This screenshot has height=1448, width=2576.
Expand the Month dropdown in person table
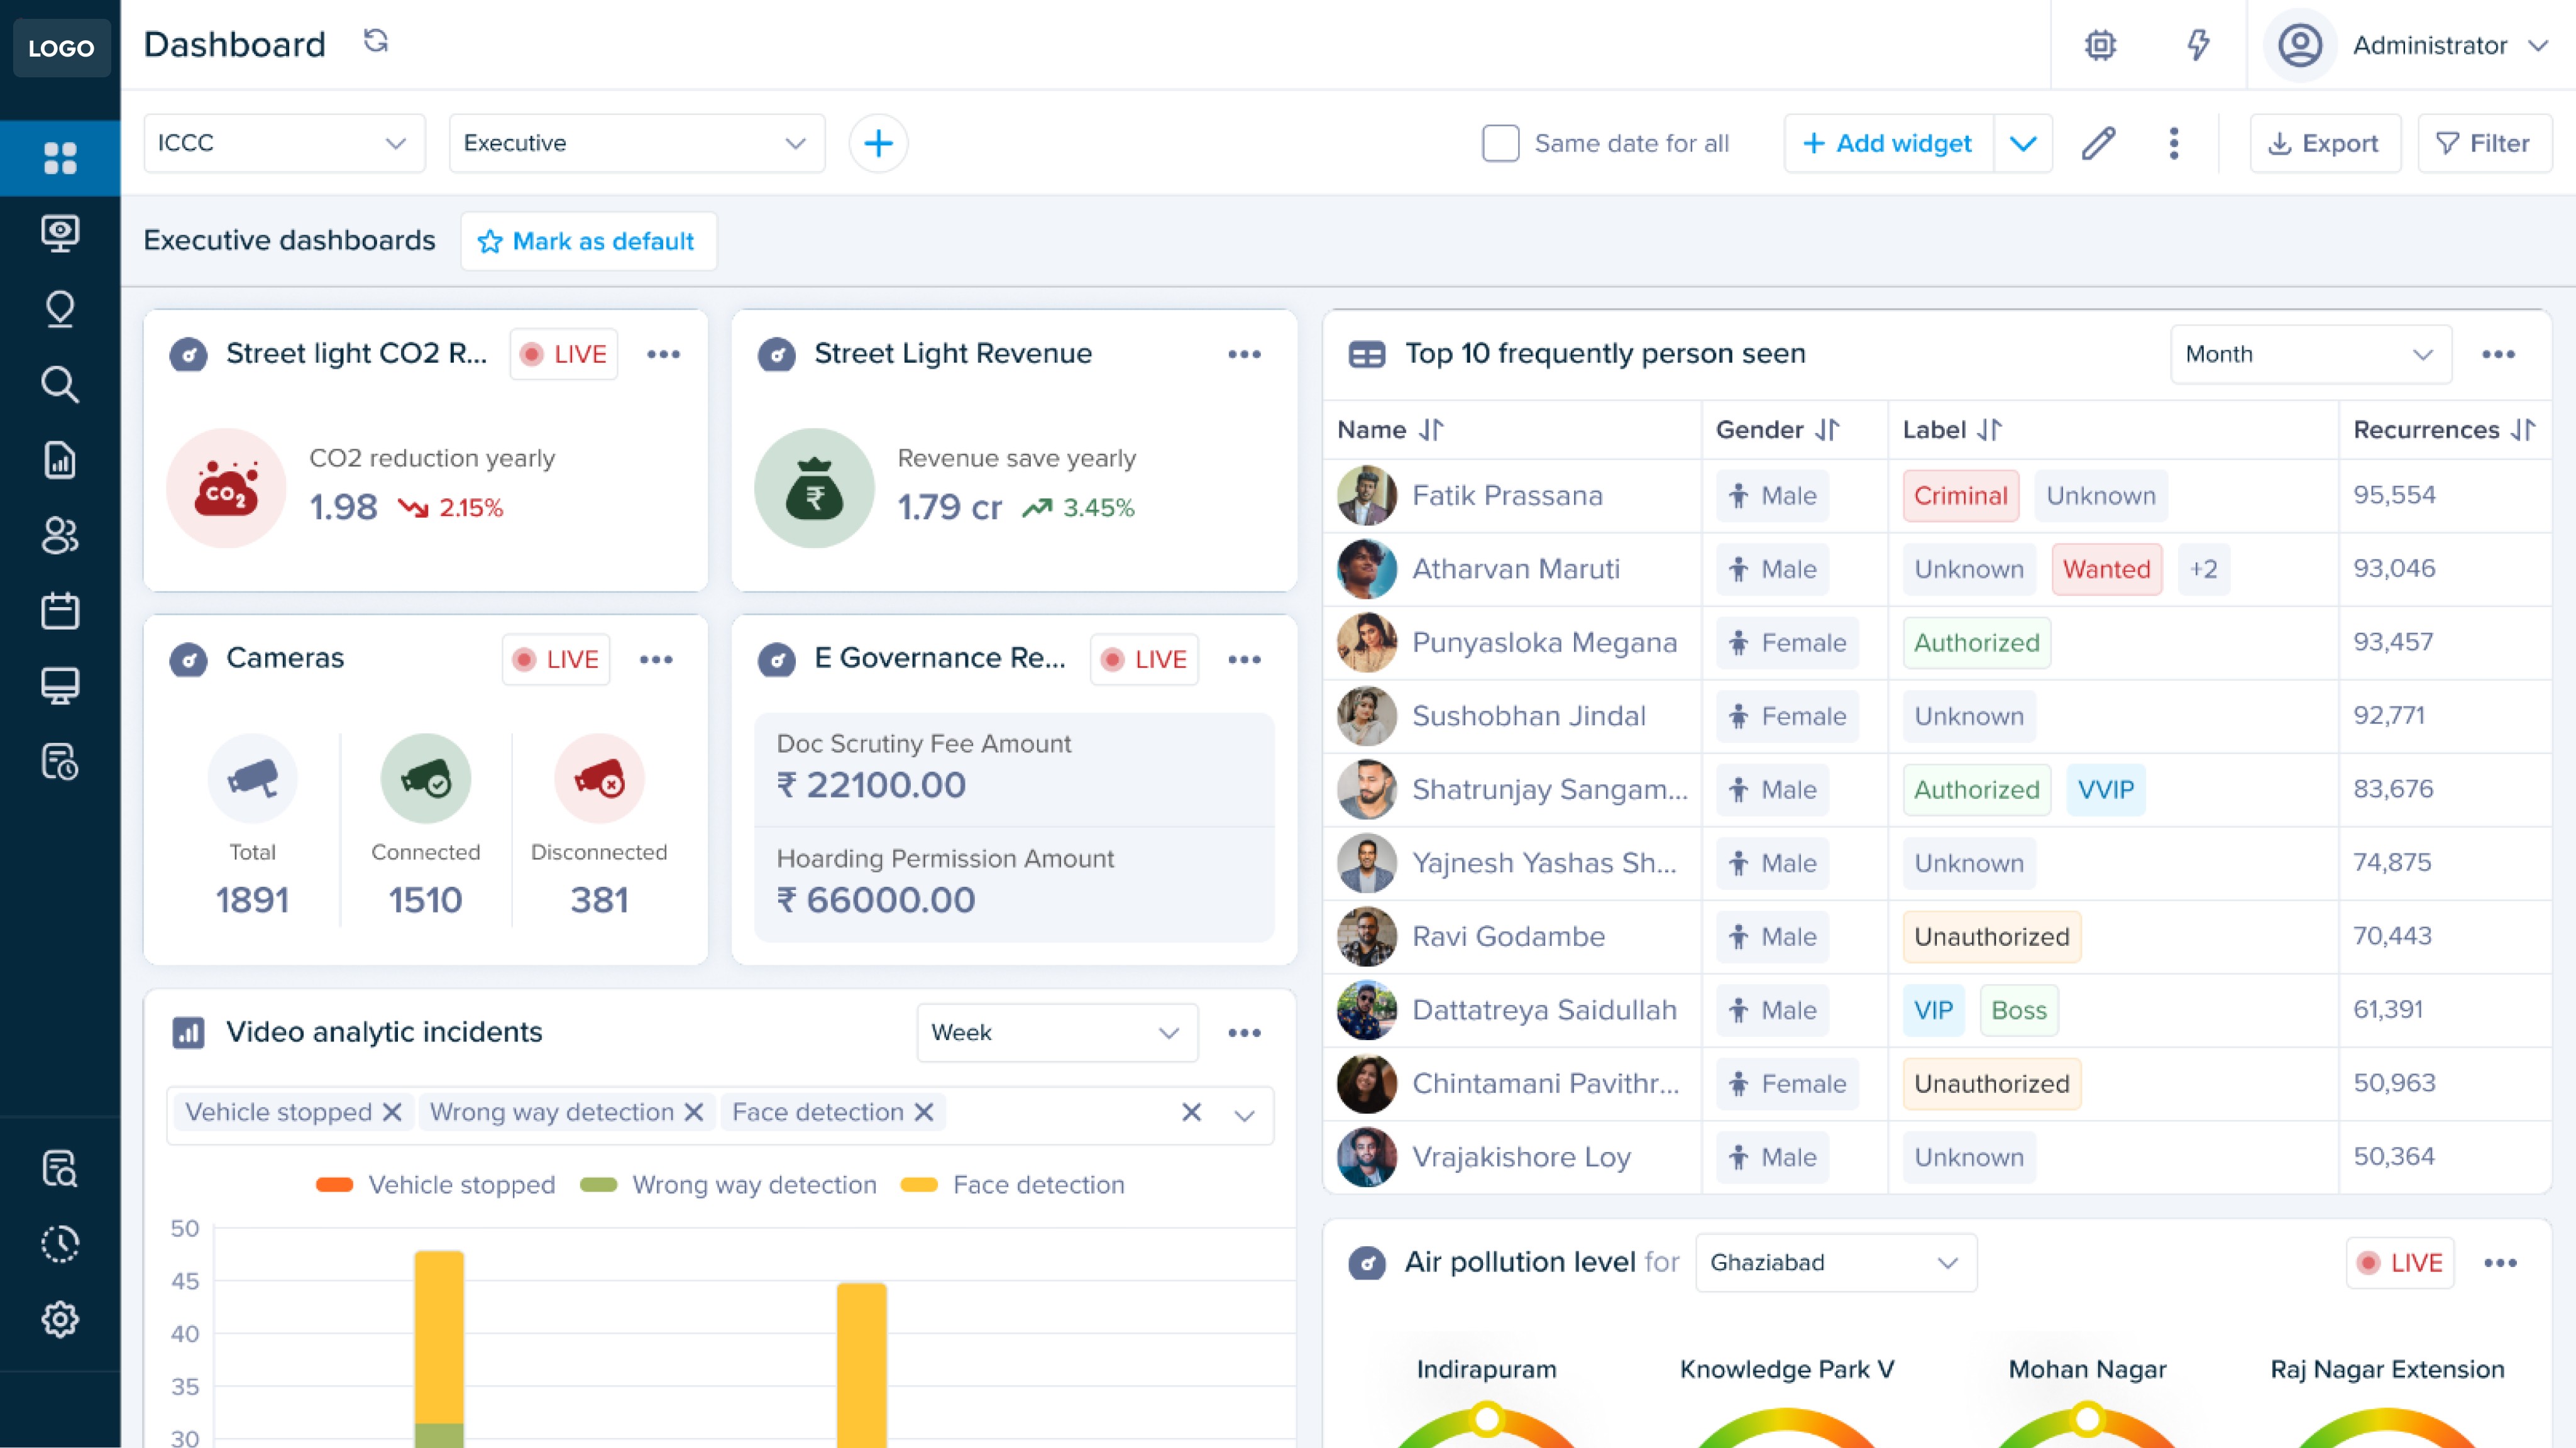pyautogui.click(x=2310, y=354)
